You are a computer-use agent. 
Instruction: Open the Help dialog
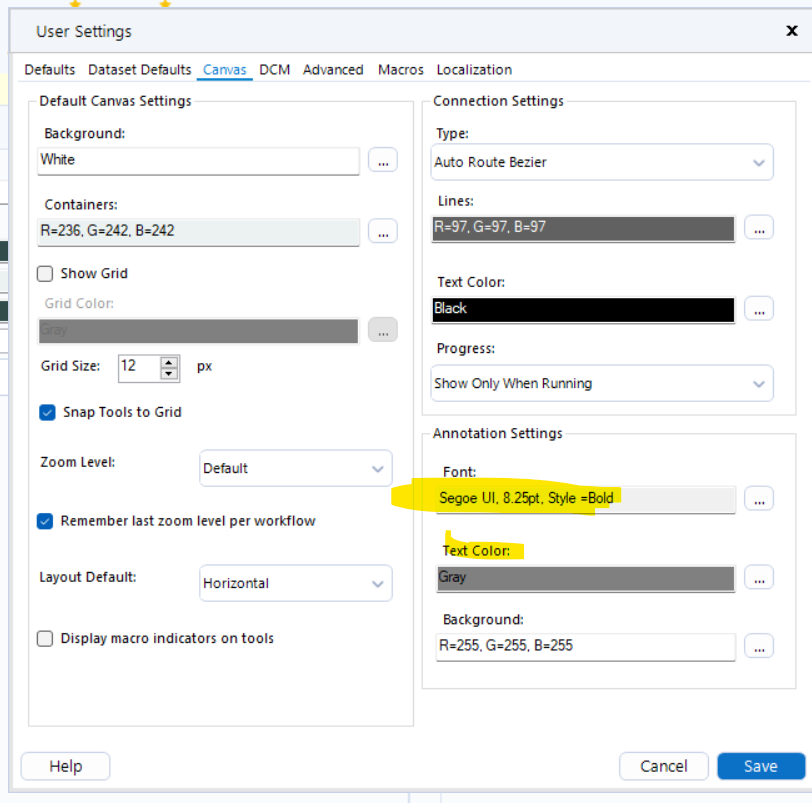(64, 765)
